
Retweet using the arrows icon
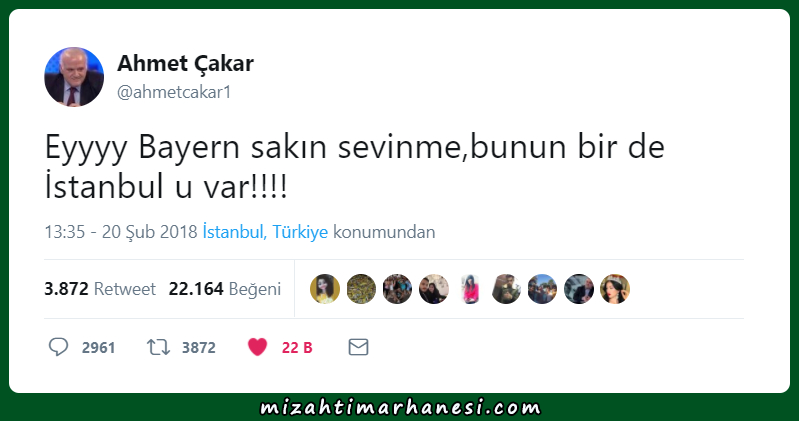(x=158, y=348)
